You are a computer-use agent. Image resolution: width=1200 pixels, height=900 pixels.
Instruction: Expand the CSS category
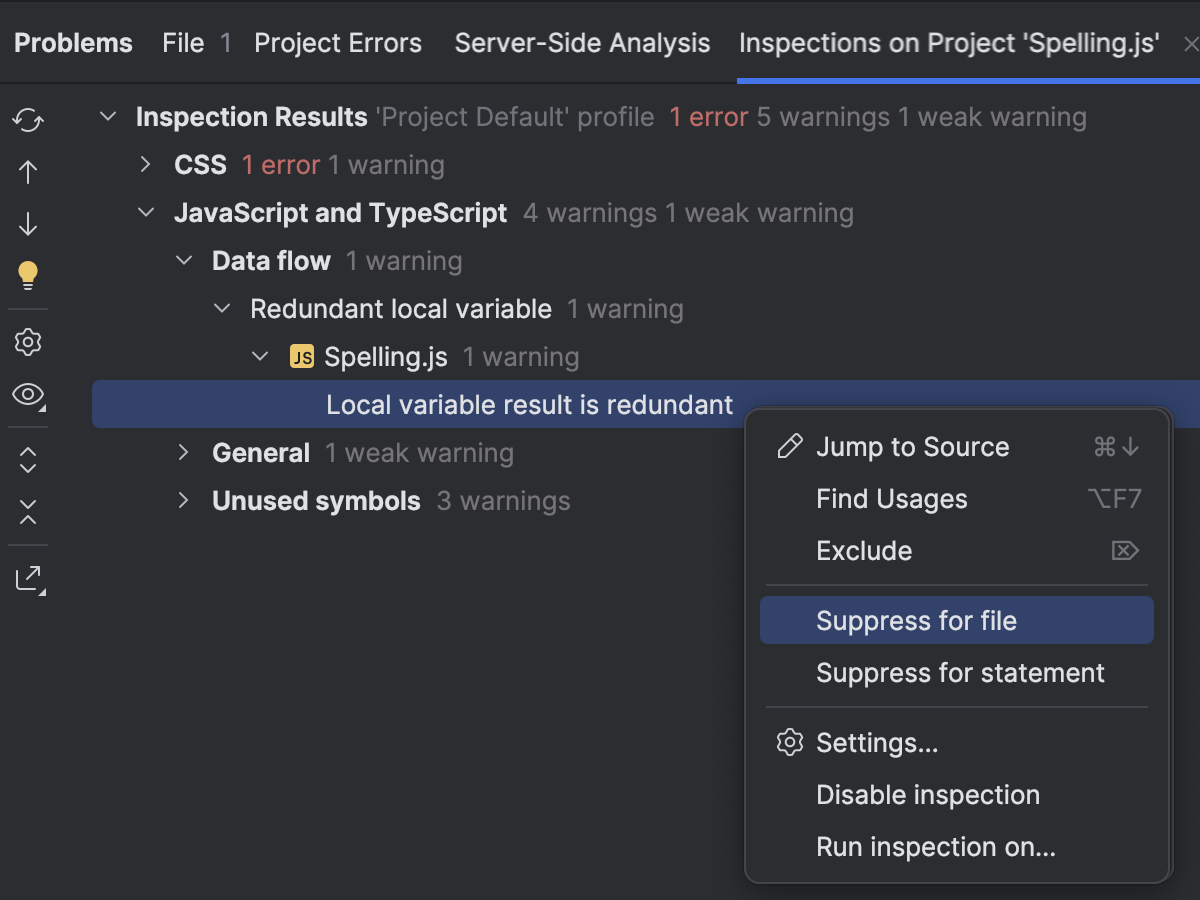point(146,164)
